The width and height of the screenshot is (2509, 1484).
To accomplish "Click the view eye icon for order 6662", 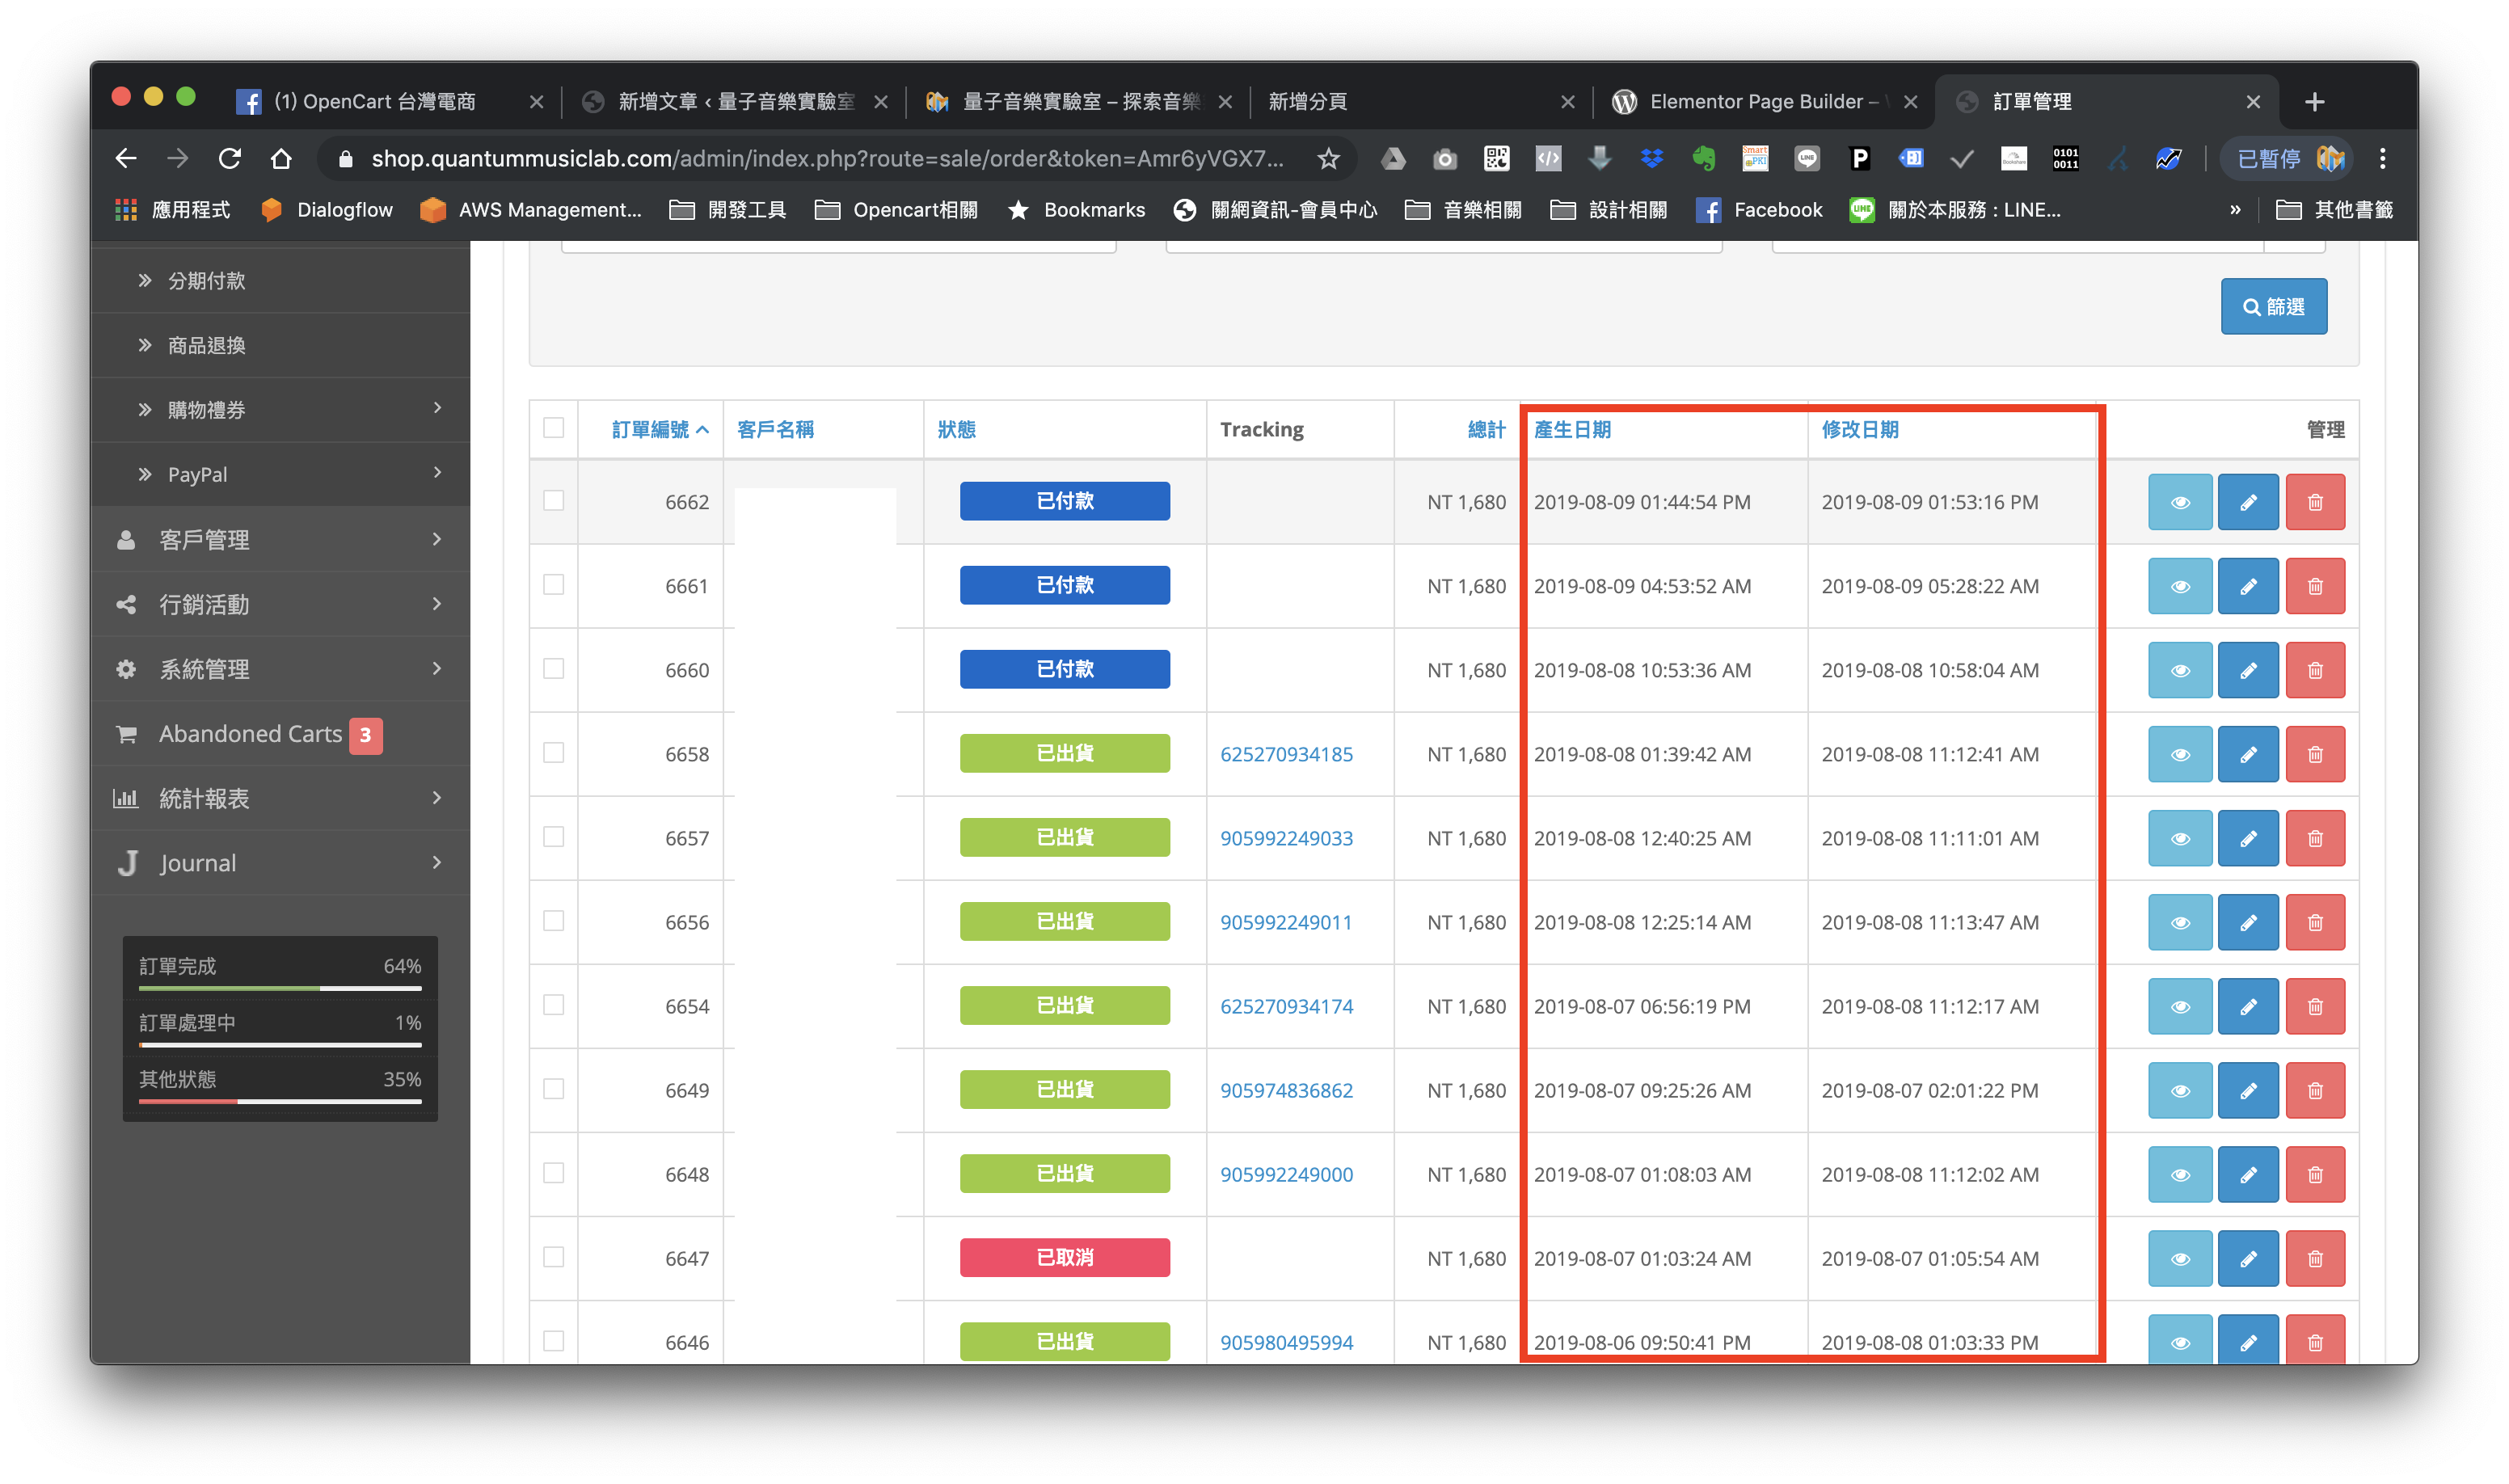I will 2179,502.
